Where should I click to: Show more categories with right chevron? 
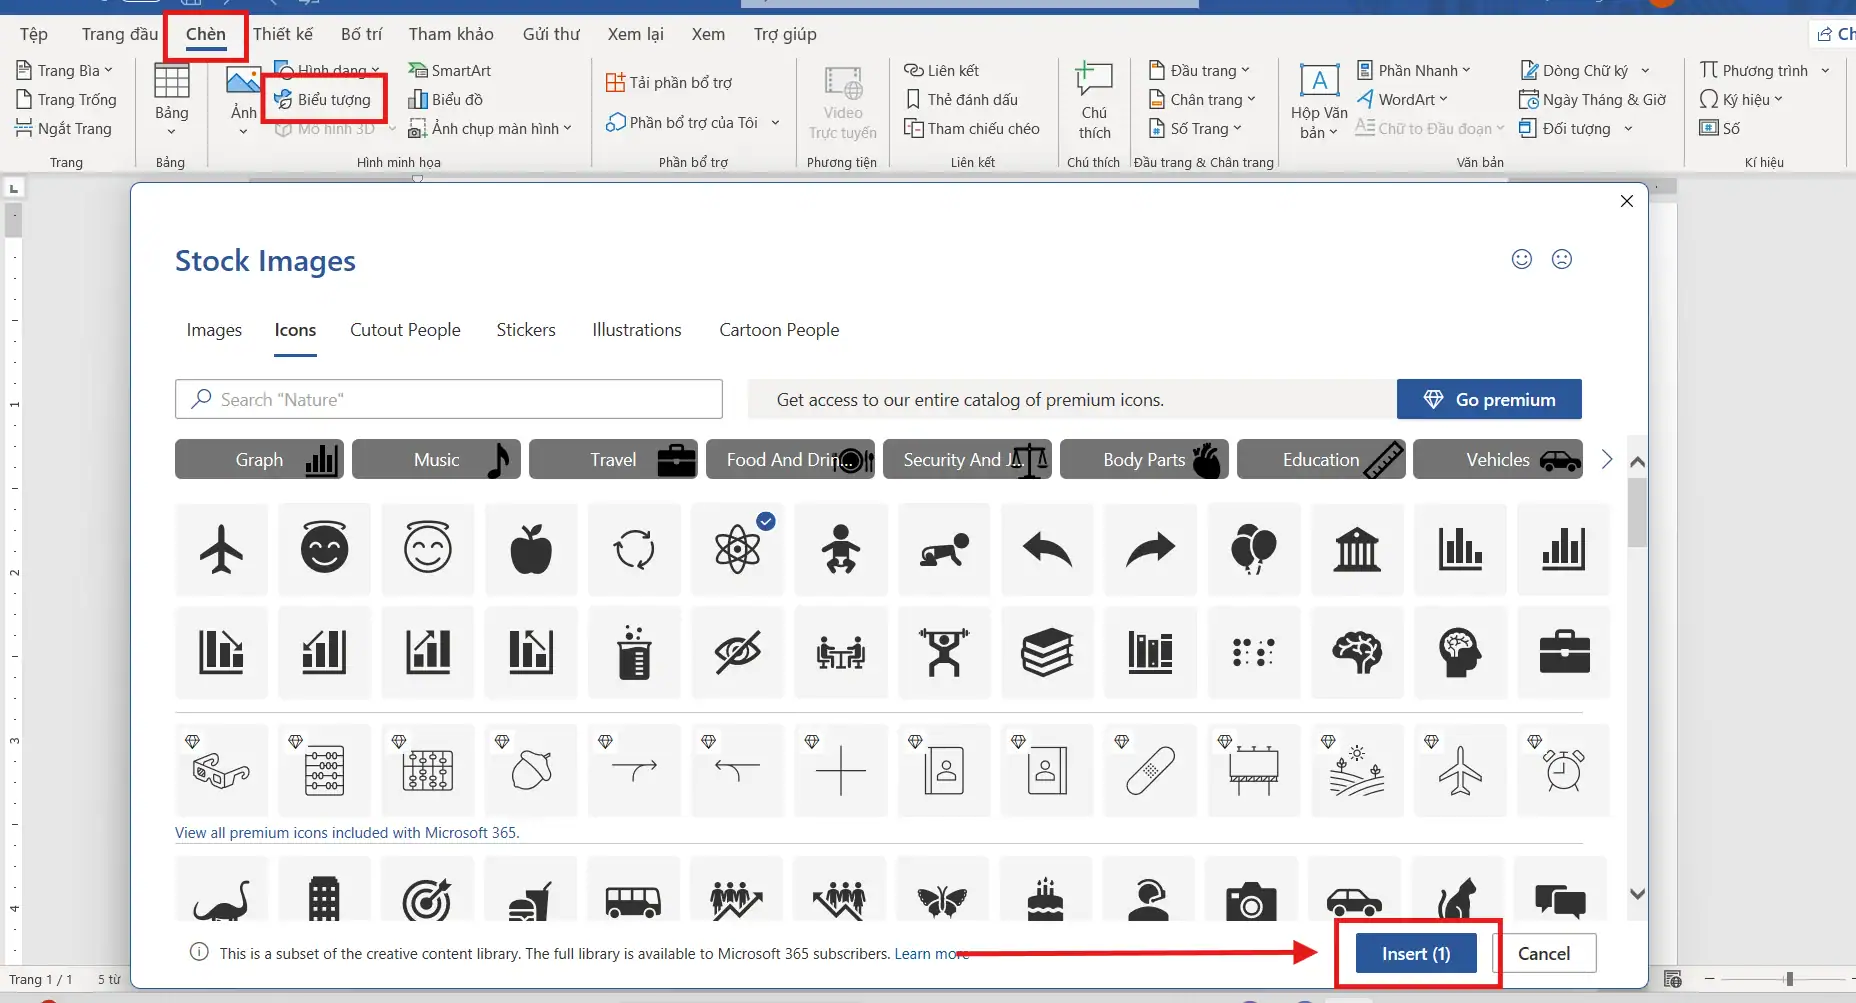pos(1607,460)
